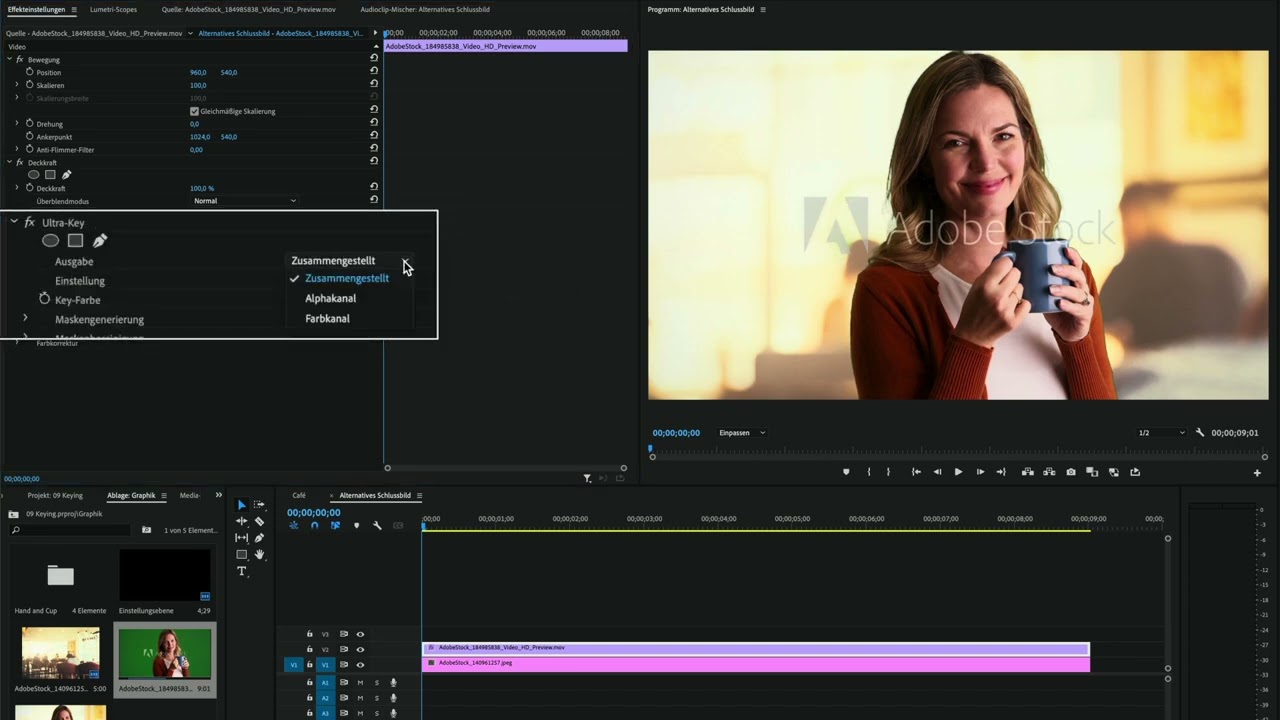
Task: Open the timeline wrench settings
Action: 377,525
